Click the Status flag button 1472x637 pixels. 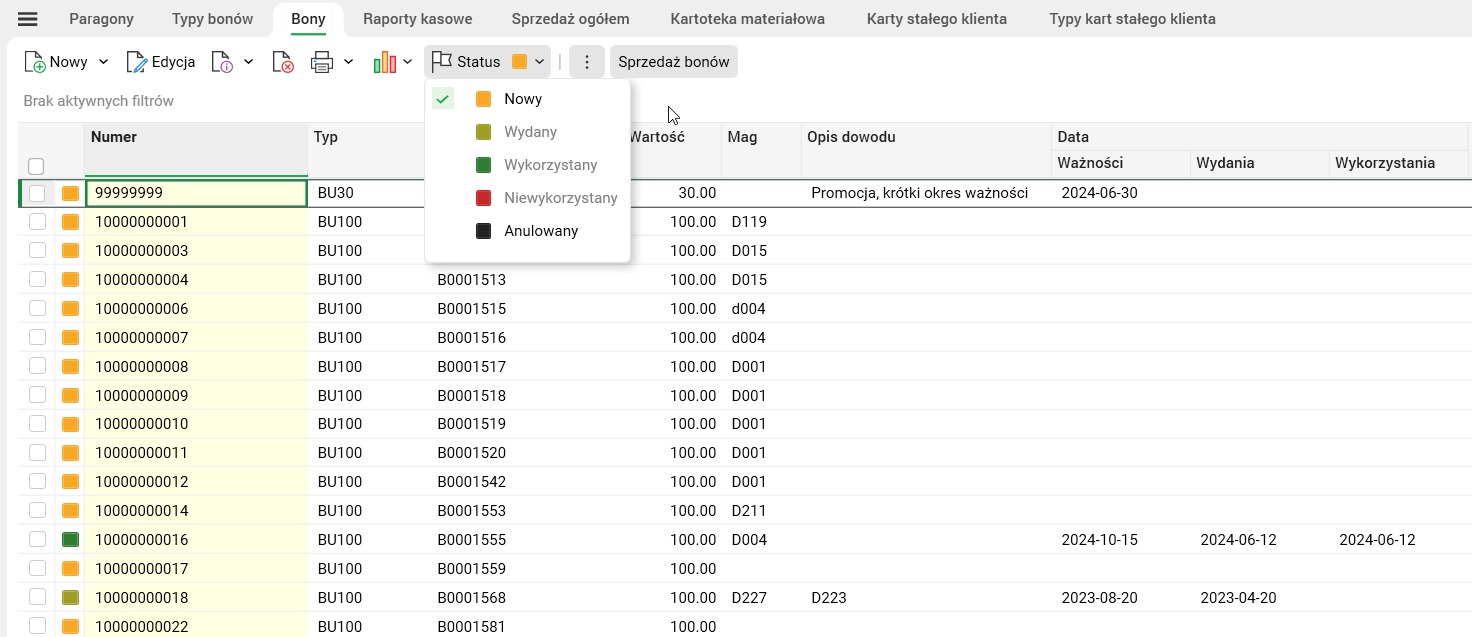click(x=466, y=62)
